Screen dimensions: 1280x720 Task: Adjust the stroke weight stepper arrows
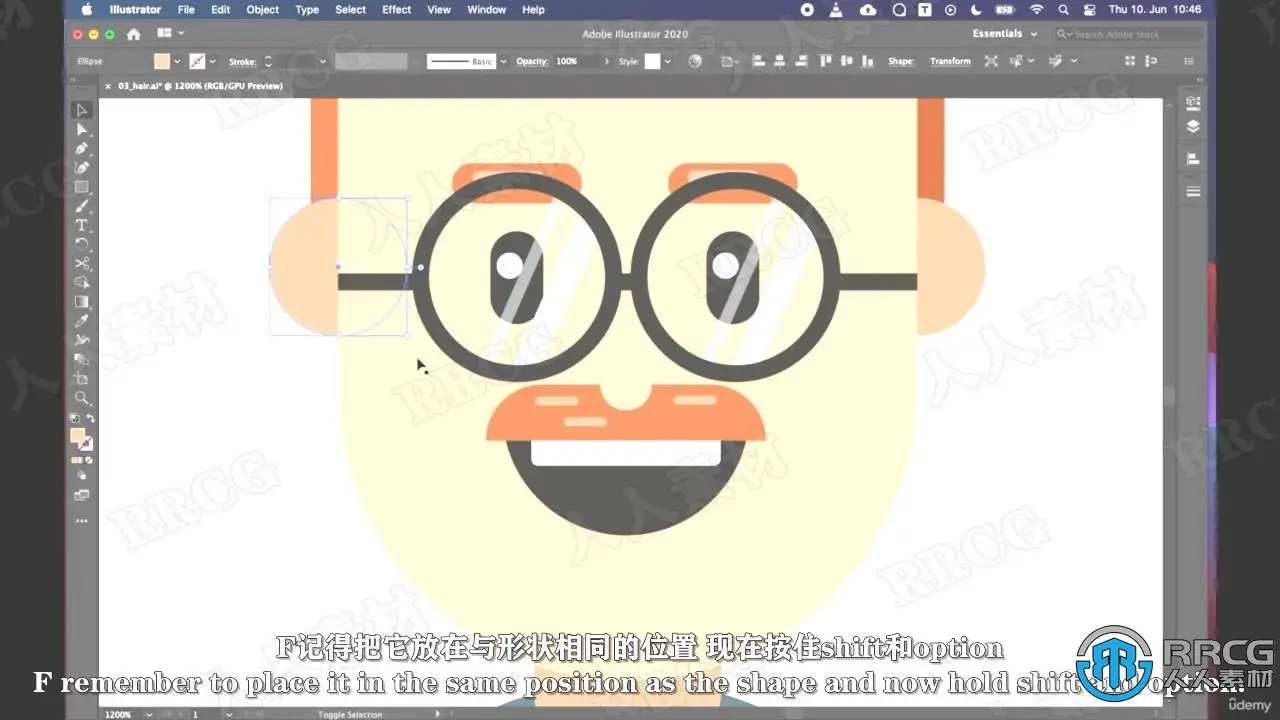(x=267, y=62)
